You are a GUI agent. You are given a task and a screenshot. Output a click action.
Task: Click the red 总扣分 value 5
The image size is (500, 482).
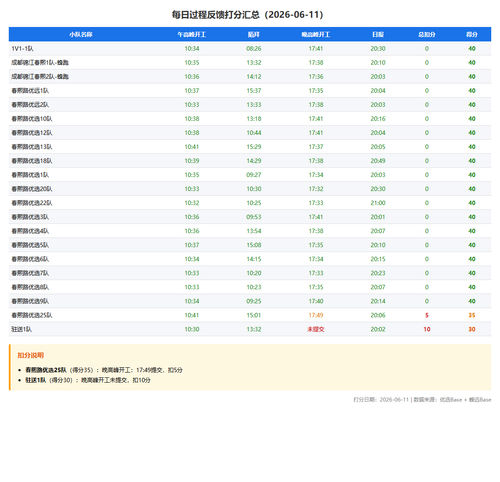click(427, 315)
